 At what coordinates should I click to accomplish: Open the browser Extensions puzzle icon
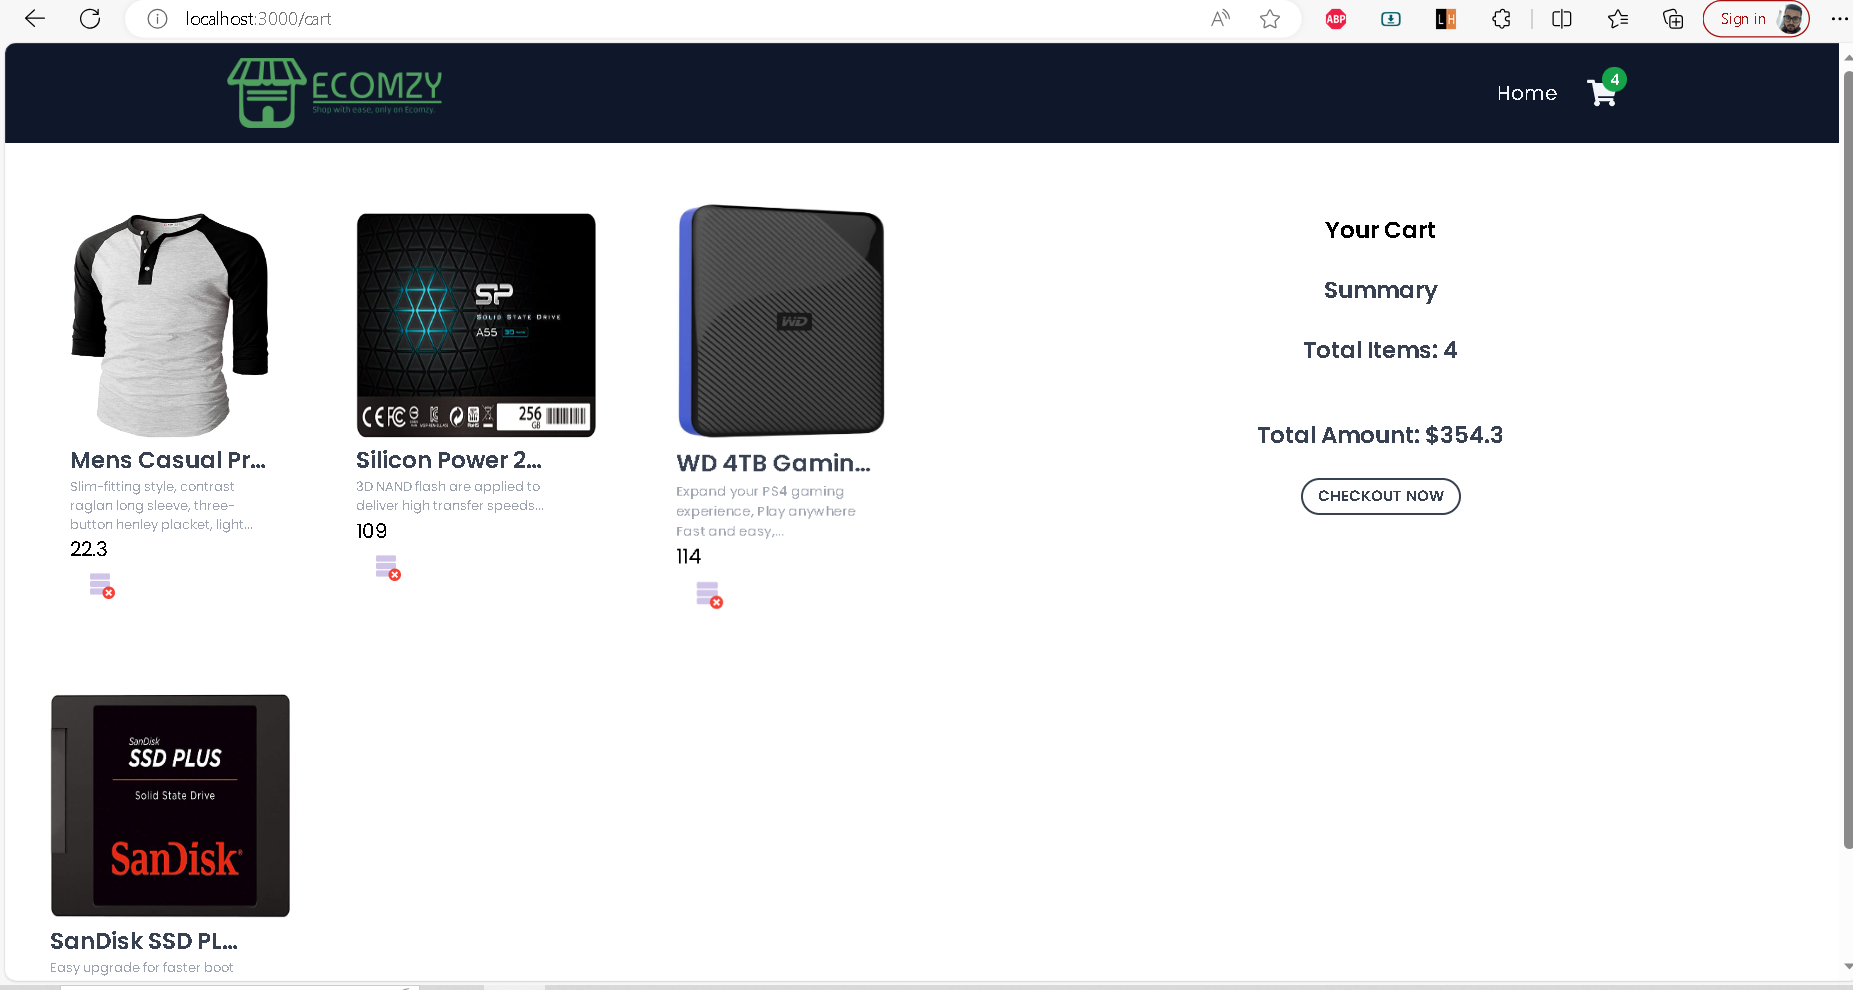(x=1500, y=18)
